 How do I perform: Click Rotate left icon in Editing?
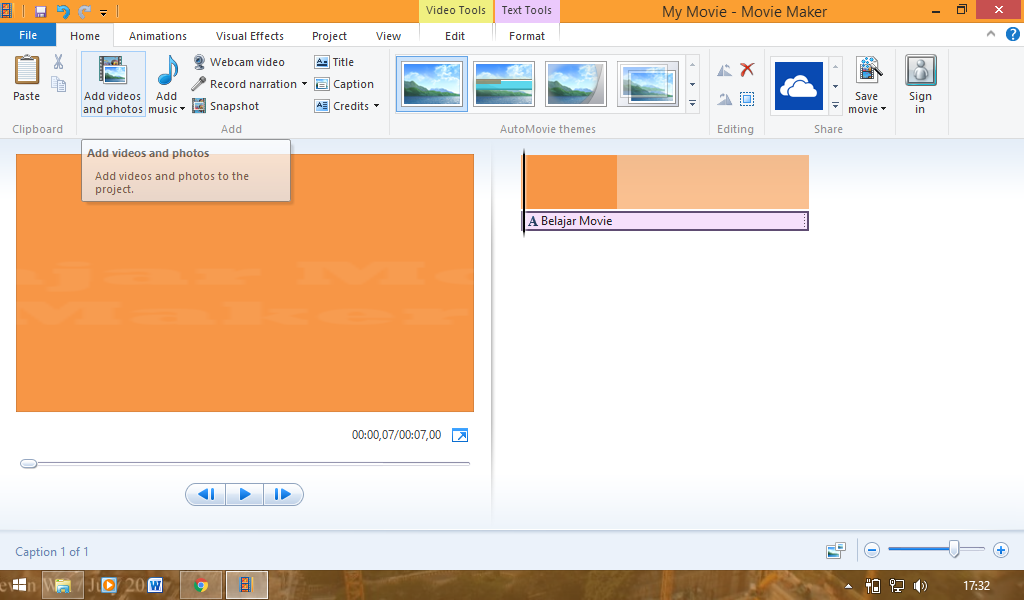724,70
